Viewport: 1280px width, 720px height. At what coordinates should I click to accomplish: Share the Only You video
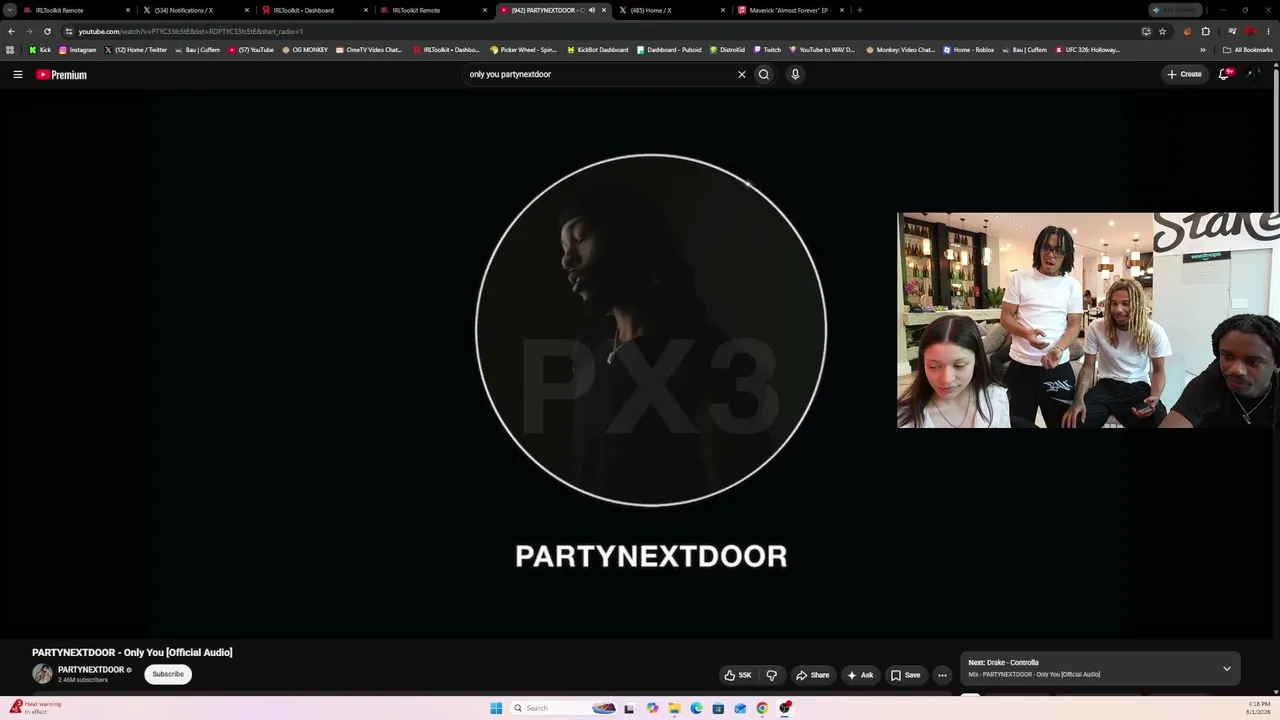point(813,675)
